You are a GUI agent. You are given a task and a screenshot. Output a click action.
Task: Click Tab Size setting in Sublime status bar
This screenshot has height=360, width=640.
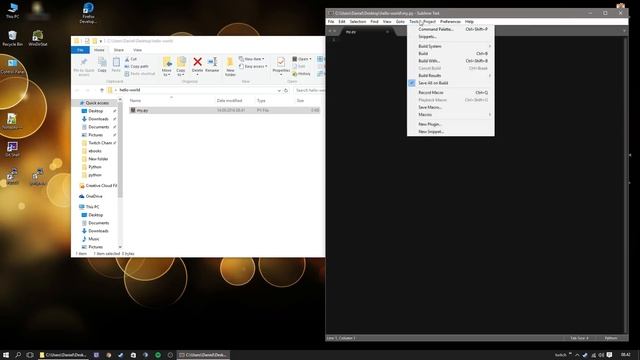579,338
